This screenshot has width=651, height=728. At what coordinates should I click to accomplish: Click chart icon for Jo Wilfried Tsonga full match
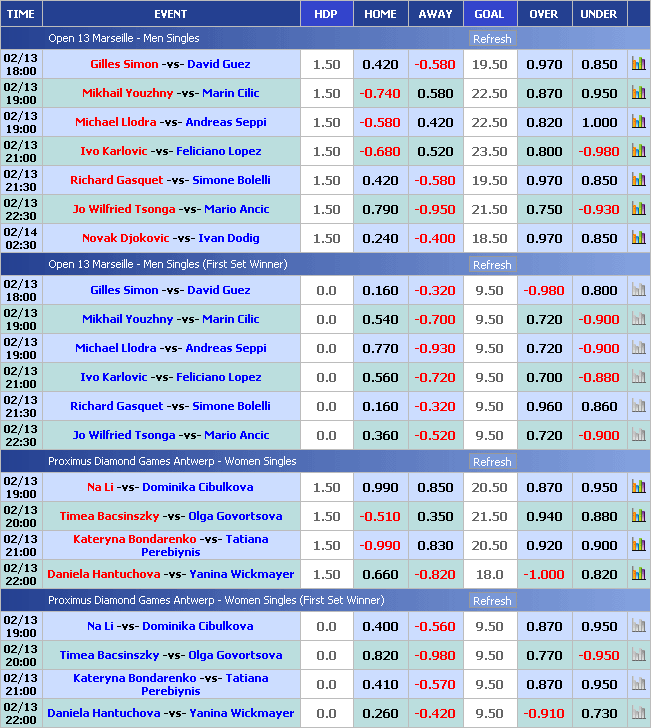638,209
